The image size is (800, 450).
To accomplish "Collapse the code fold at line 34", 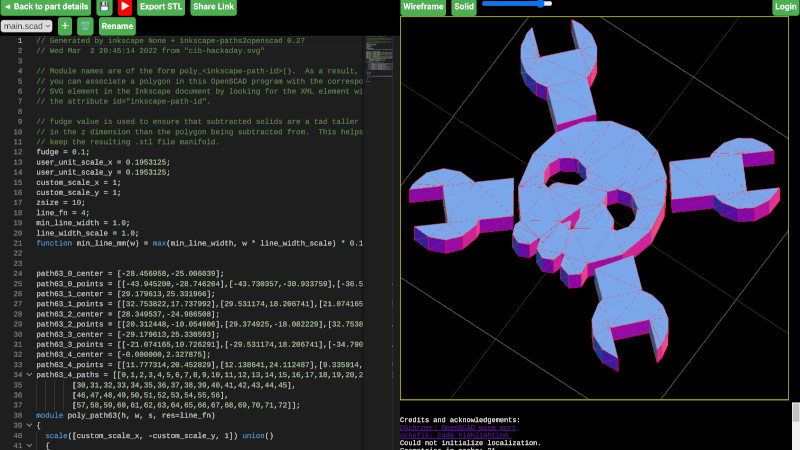I will pos(29,375).
